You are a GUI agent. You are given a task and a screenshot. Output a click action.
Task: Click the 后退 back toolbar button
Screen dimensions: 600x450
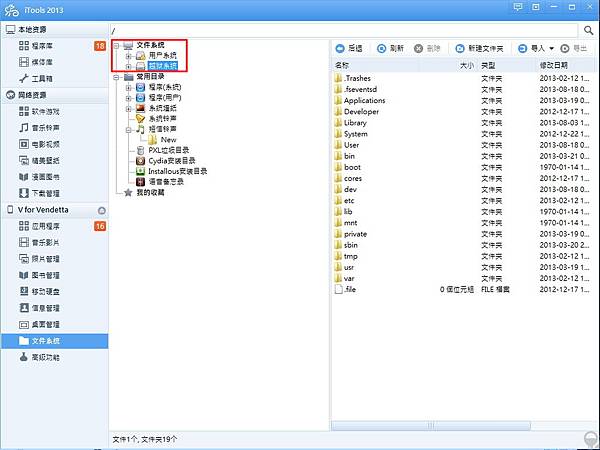click(x=349, y=49)
